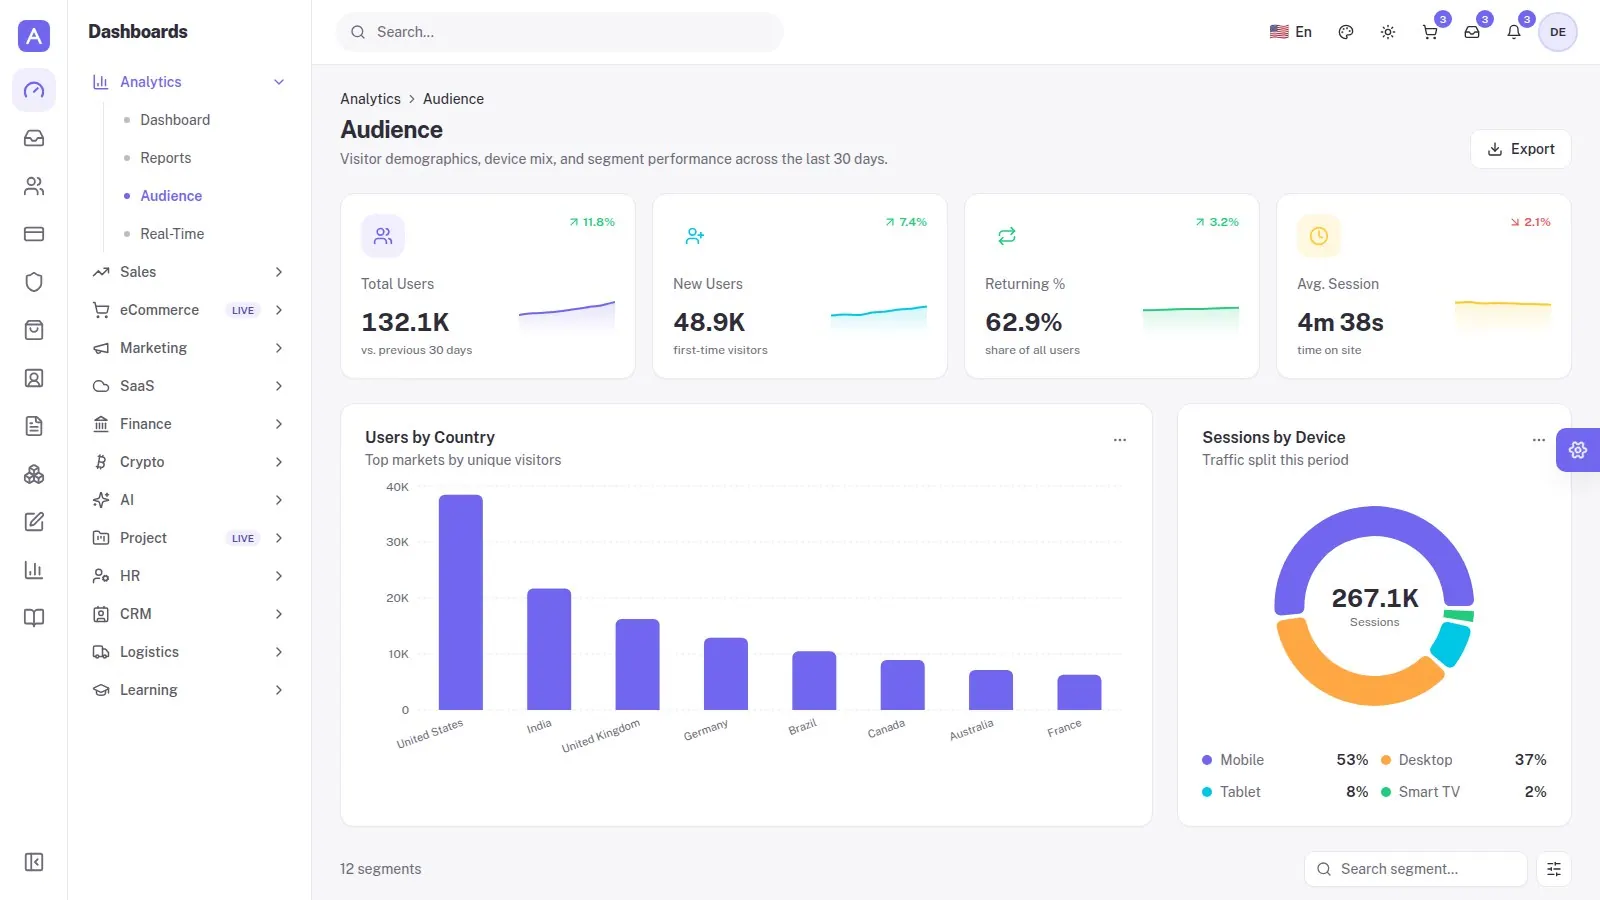Expand the SaaS section chevron
Viewport: 1600px width, 900px height.
[x=279, y=386]
